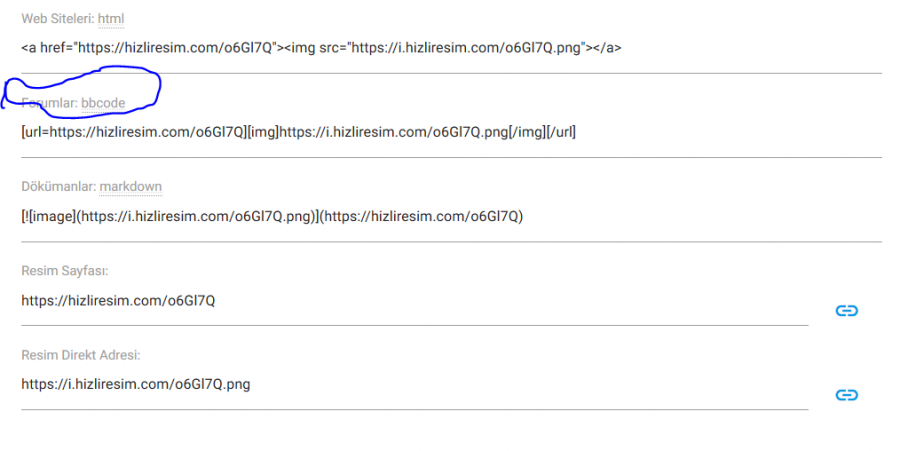The height and width of the screenshot is (451, 900).
Task: Click the "Web Siteleri:" label
Action: 57,19
